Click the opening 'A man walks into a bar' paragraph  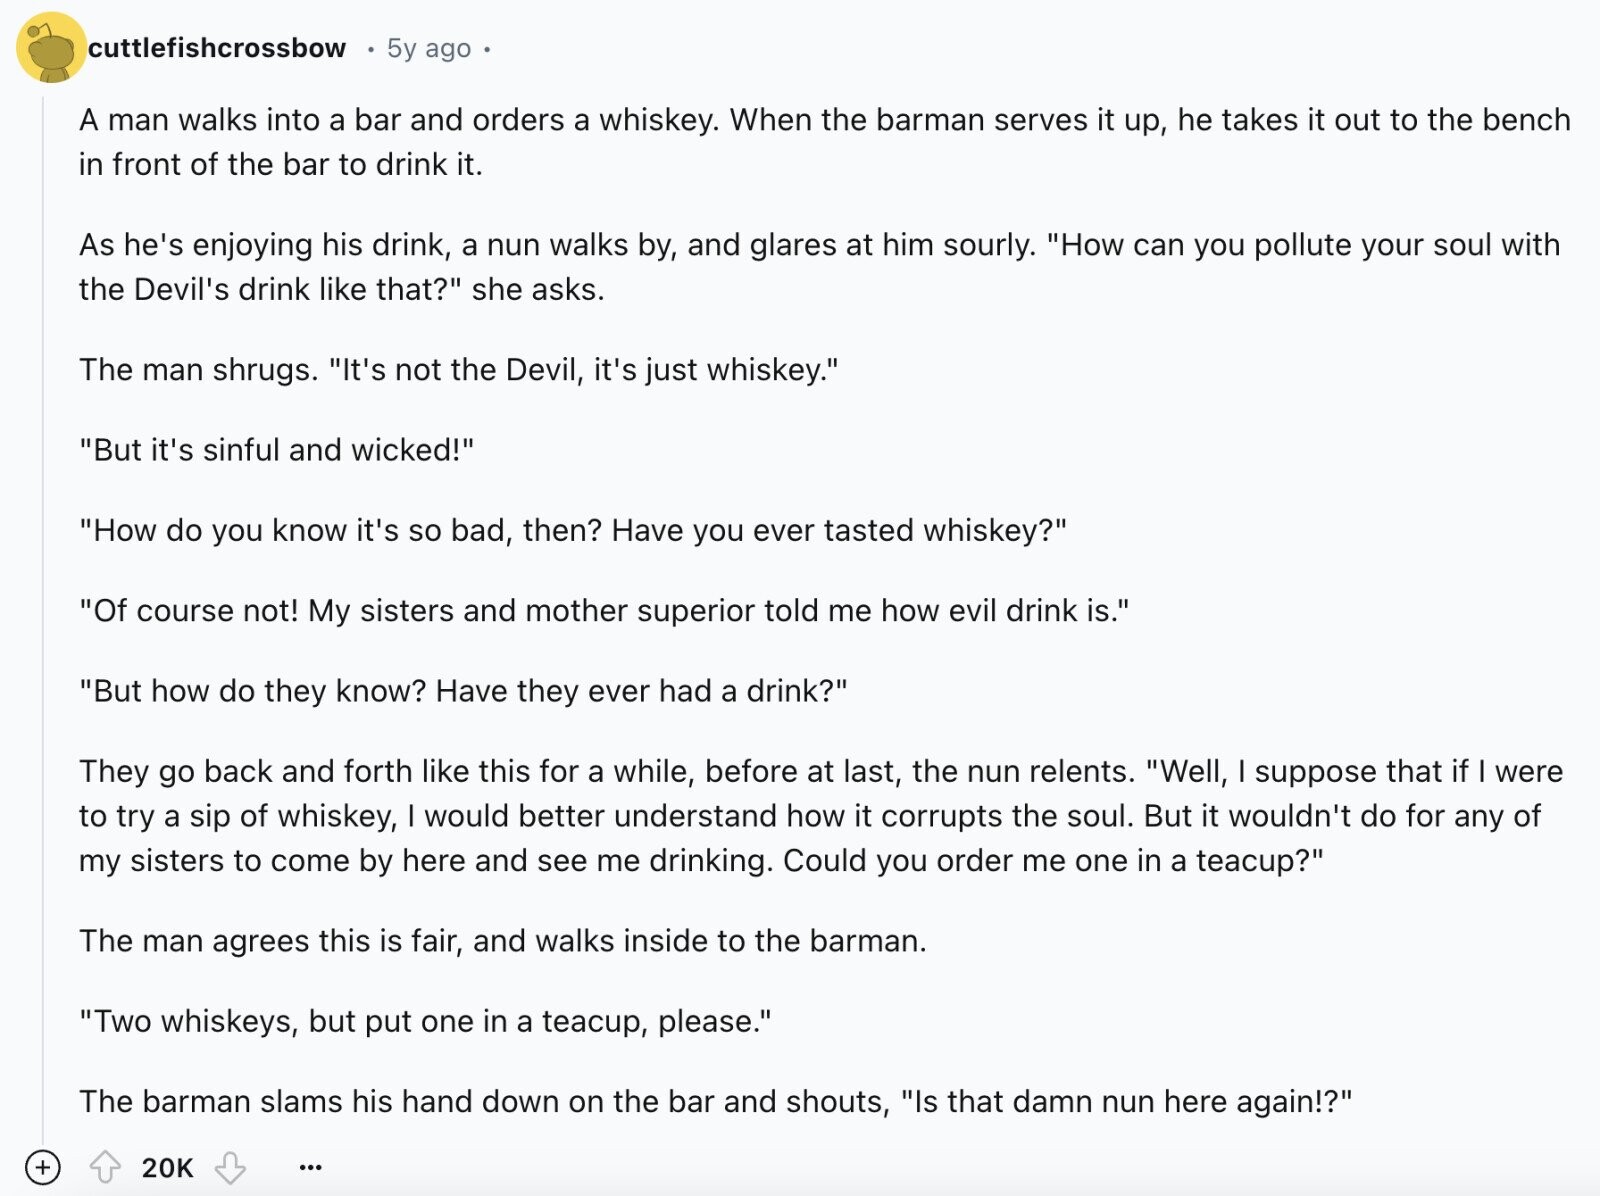pos(825,142)
